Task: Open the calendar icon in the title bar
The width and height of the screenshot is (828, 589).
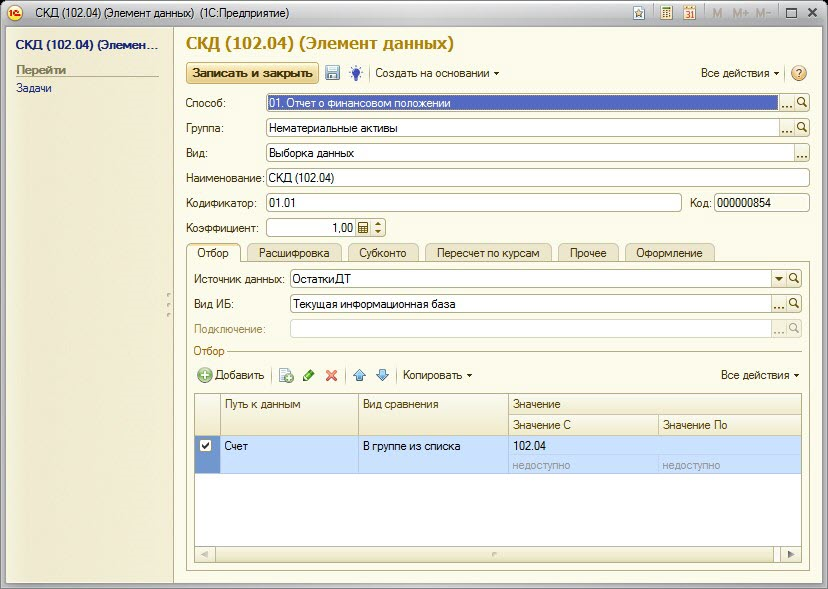Action: point(690,13)
